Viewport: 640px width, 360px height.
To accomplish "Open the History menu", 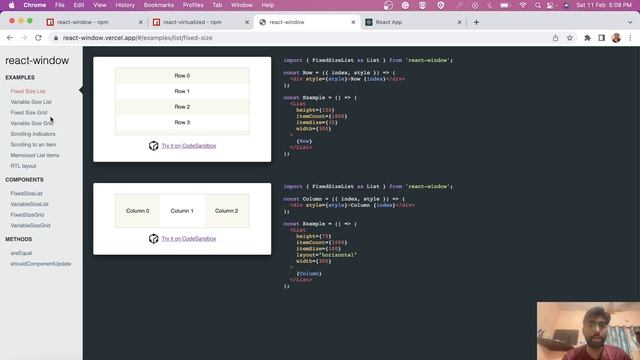I will [125, 5].
